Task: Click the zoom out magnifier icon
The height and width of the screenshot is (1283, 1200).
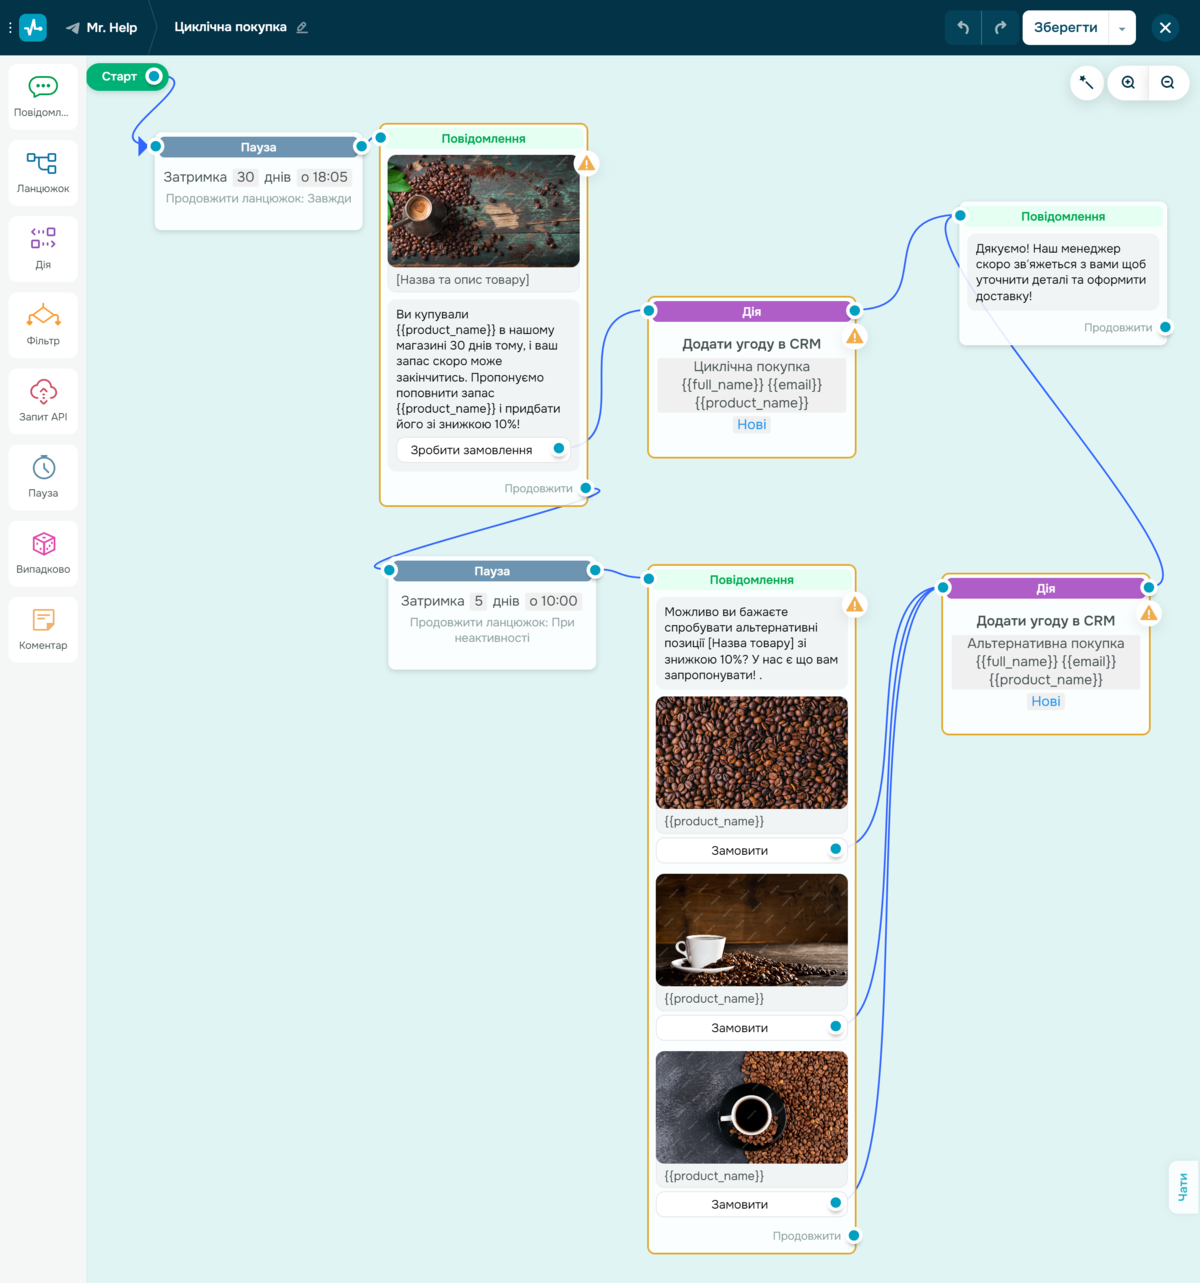Action: pyautogui.click(x=1167, y=83)
